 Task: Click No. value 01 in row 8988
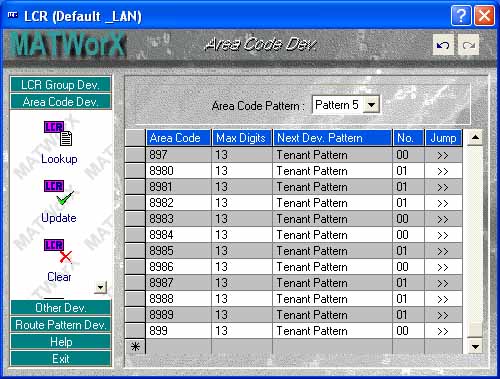tap(408, 299)
